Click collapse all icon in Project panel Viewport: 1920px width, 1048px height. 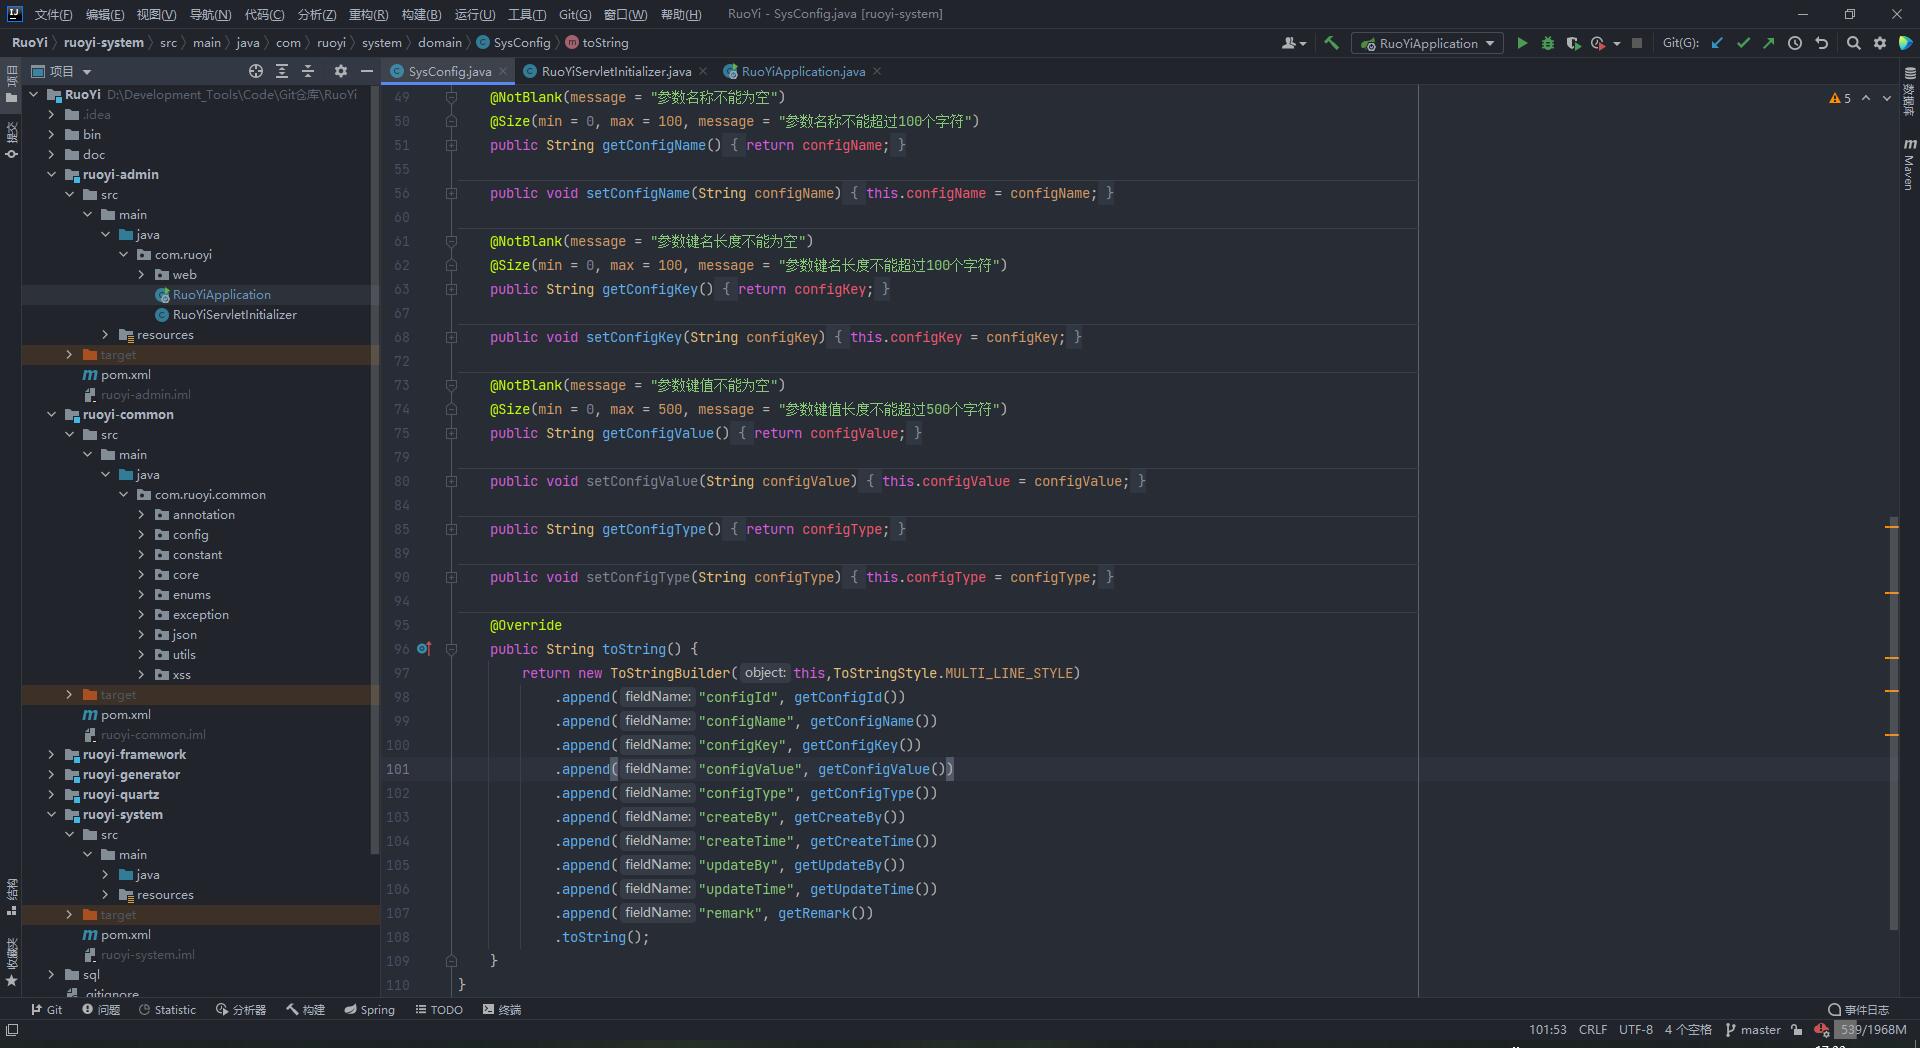coord(308,71)
